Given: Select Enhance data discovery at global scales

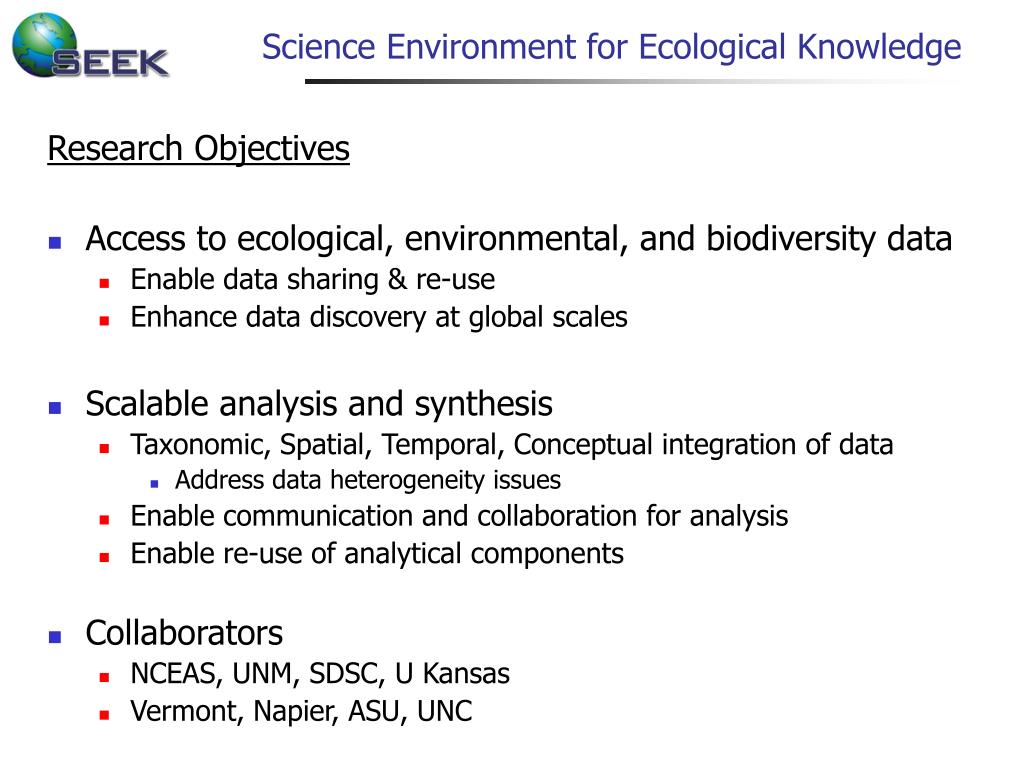Looking at the screenshot, I should [x=379, y=318].
